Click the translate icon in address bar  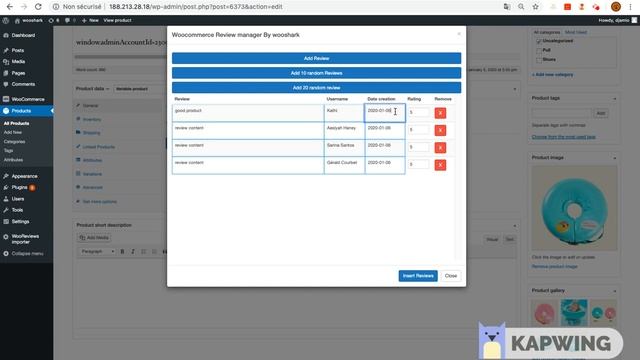[x=507, y=7]
